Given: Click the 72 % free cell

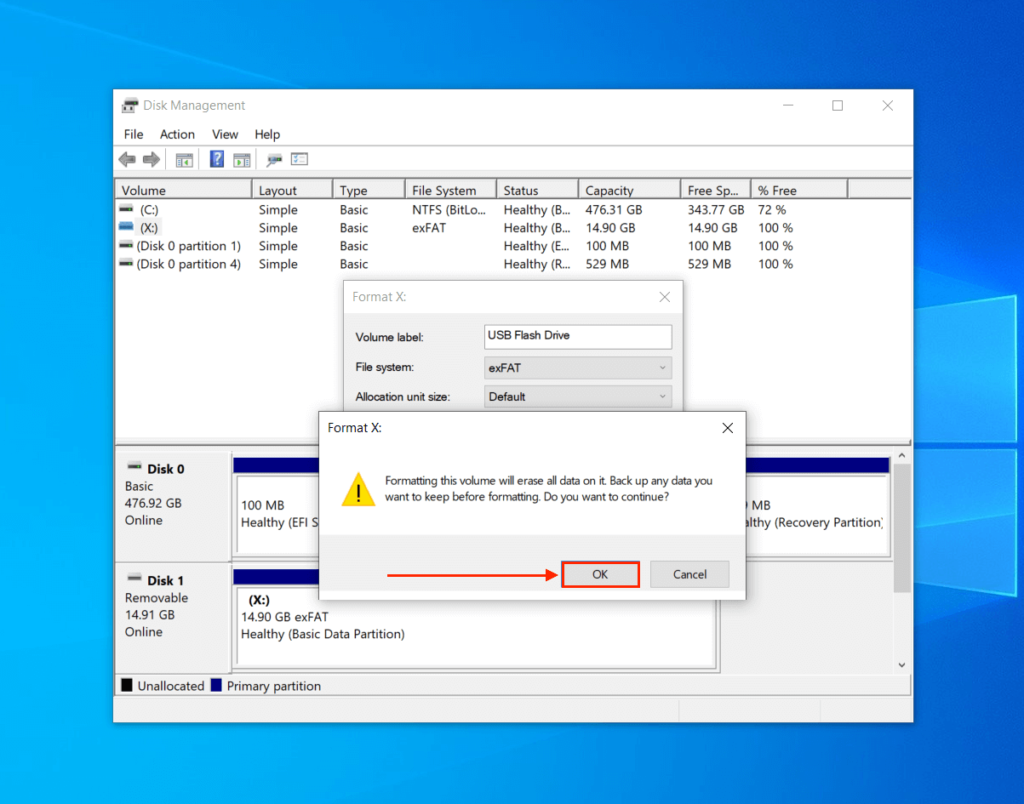Looking at the screenshot, I should [x=772, y=210].
